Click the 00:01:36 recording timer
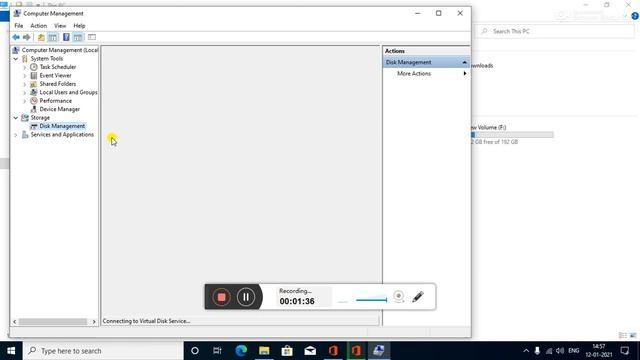The height and width of the screenshot is (360, 640). click(297, 301)
